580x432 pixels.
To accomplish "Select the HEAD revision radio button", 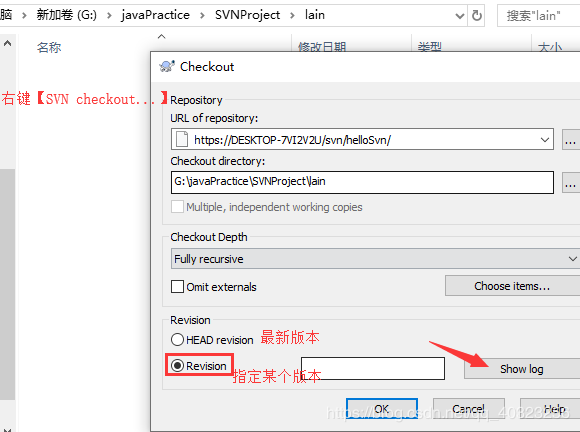I will point(177,339).
